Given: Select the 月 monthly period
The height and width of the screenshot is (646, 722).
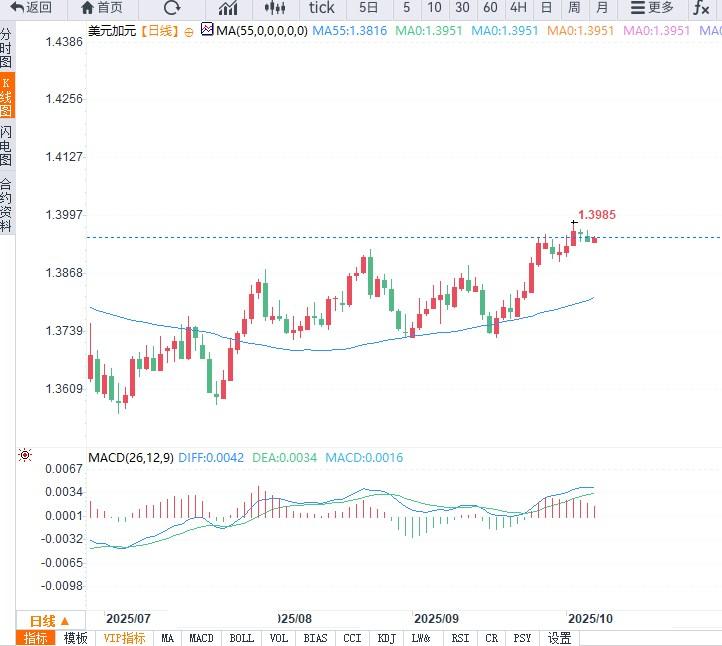Looking at the screenshot, I should 601,8.
